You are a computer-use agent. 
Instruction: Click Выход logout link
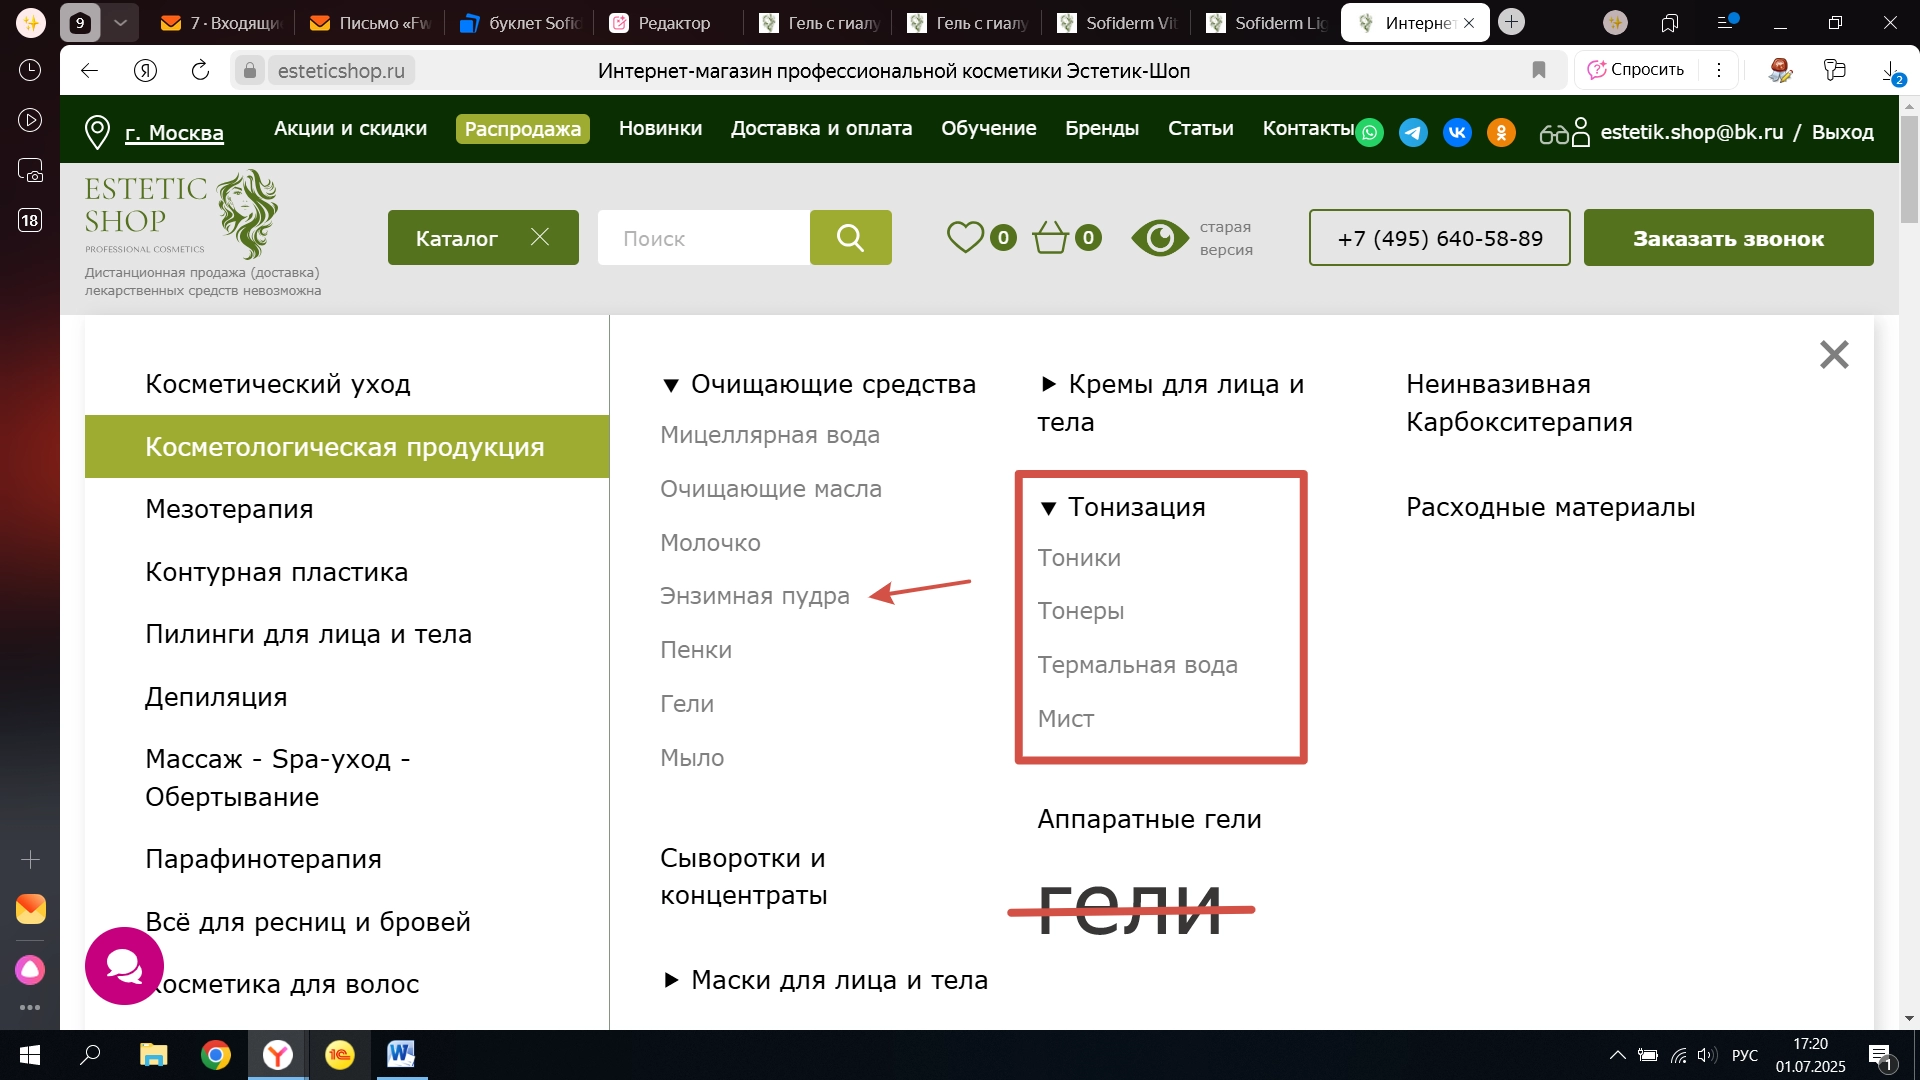pos(1842,133)
